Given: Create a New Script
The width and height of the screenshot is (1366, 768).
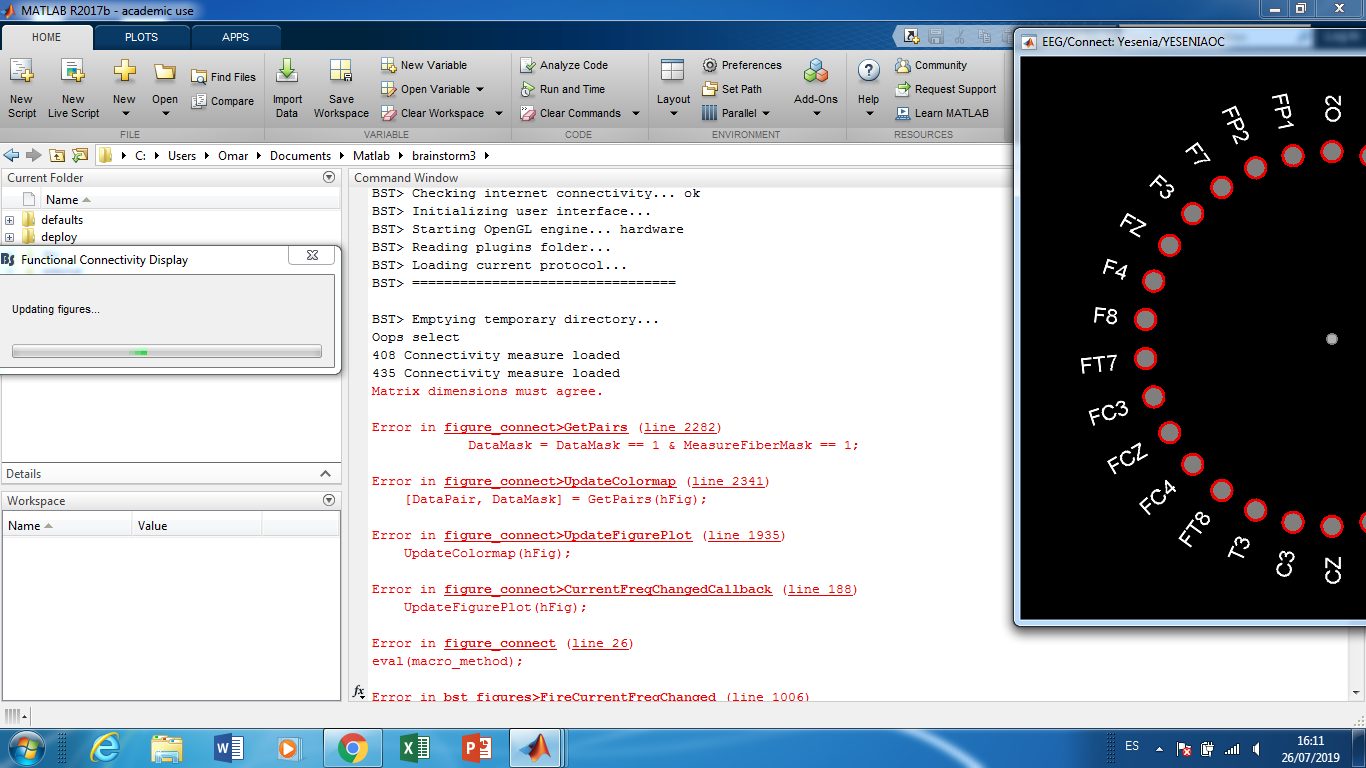Looking at the screenshot, I should pos(21,88).
